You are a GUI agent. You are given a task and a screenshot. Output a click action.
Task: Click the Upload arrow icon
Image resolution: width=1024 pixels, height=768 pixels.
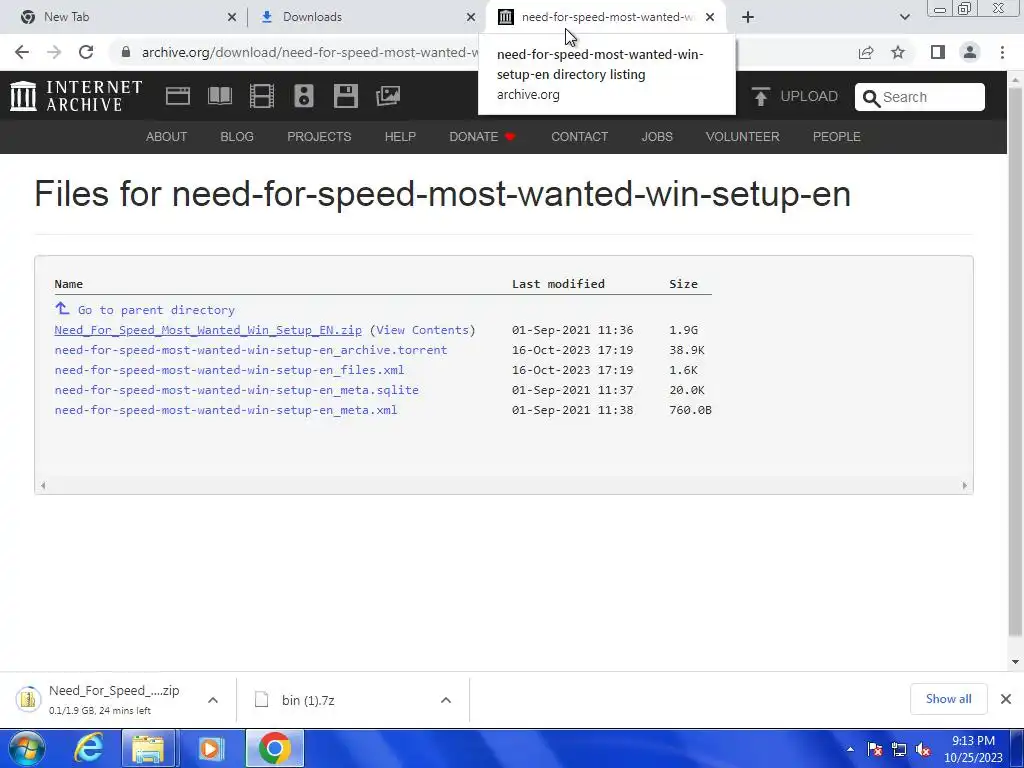click(760, 97)
